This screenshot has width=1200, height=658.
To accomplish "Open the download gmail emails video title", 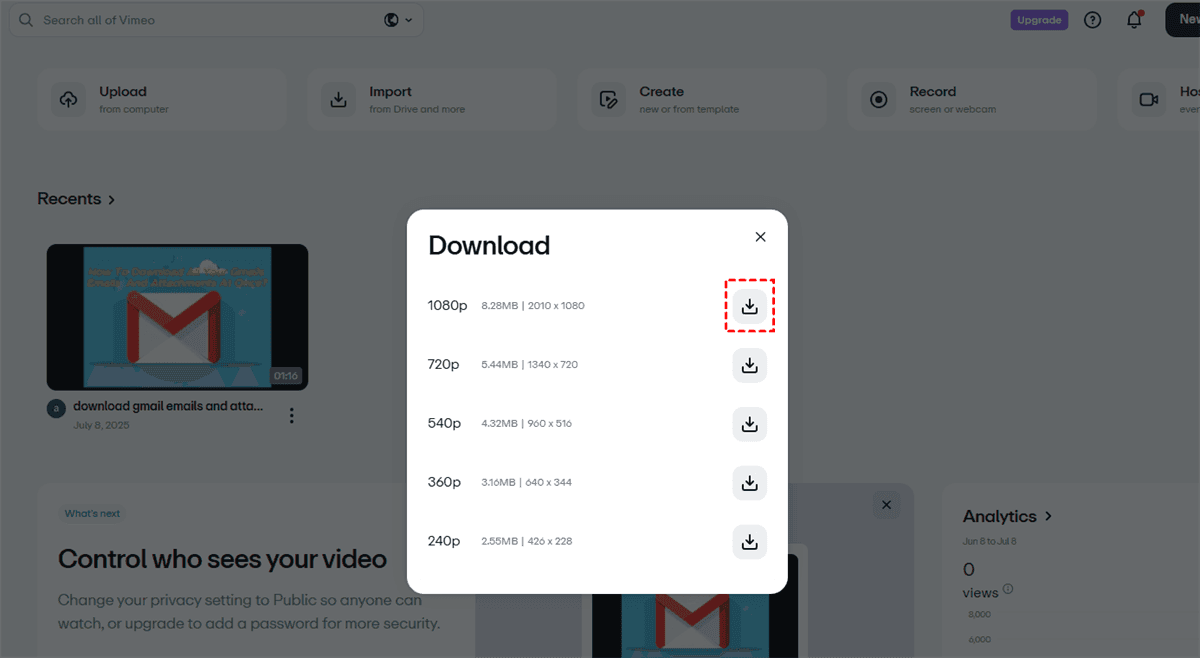I will pos(168,406).
